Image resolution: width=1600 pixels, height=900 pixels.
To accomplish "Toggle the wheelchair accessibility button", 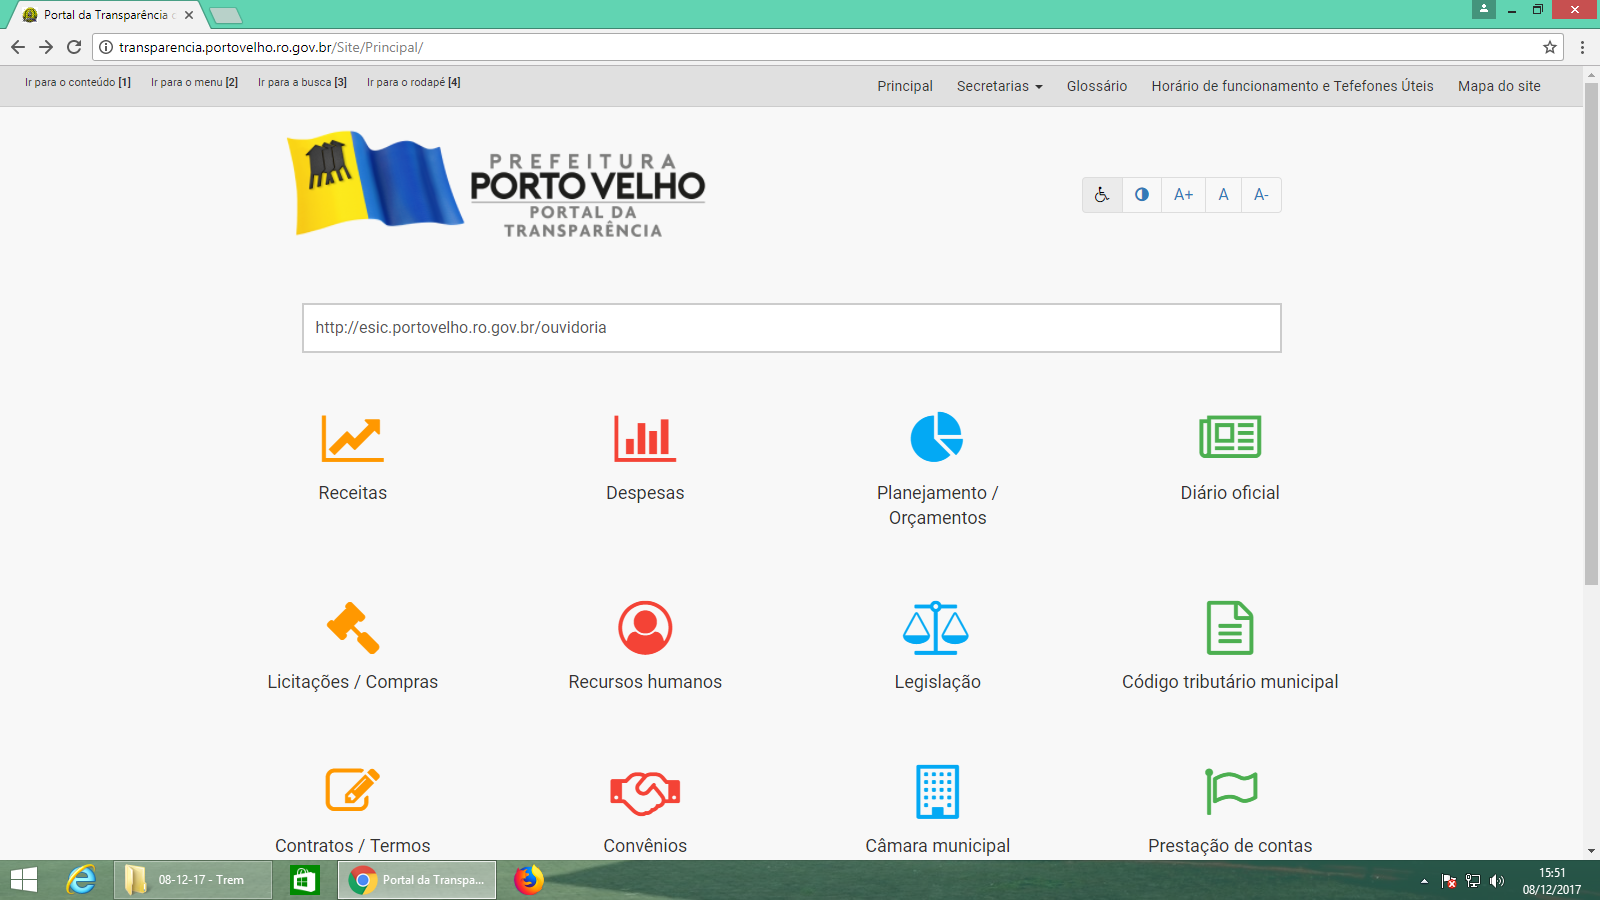I will [x=1102, y=195].
